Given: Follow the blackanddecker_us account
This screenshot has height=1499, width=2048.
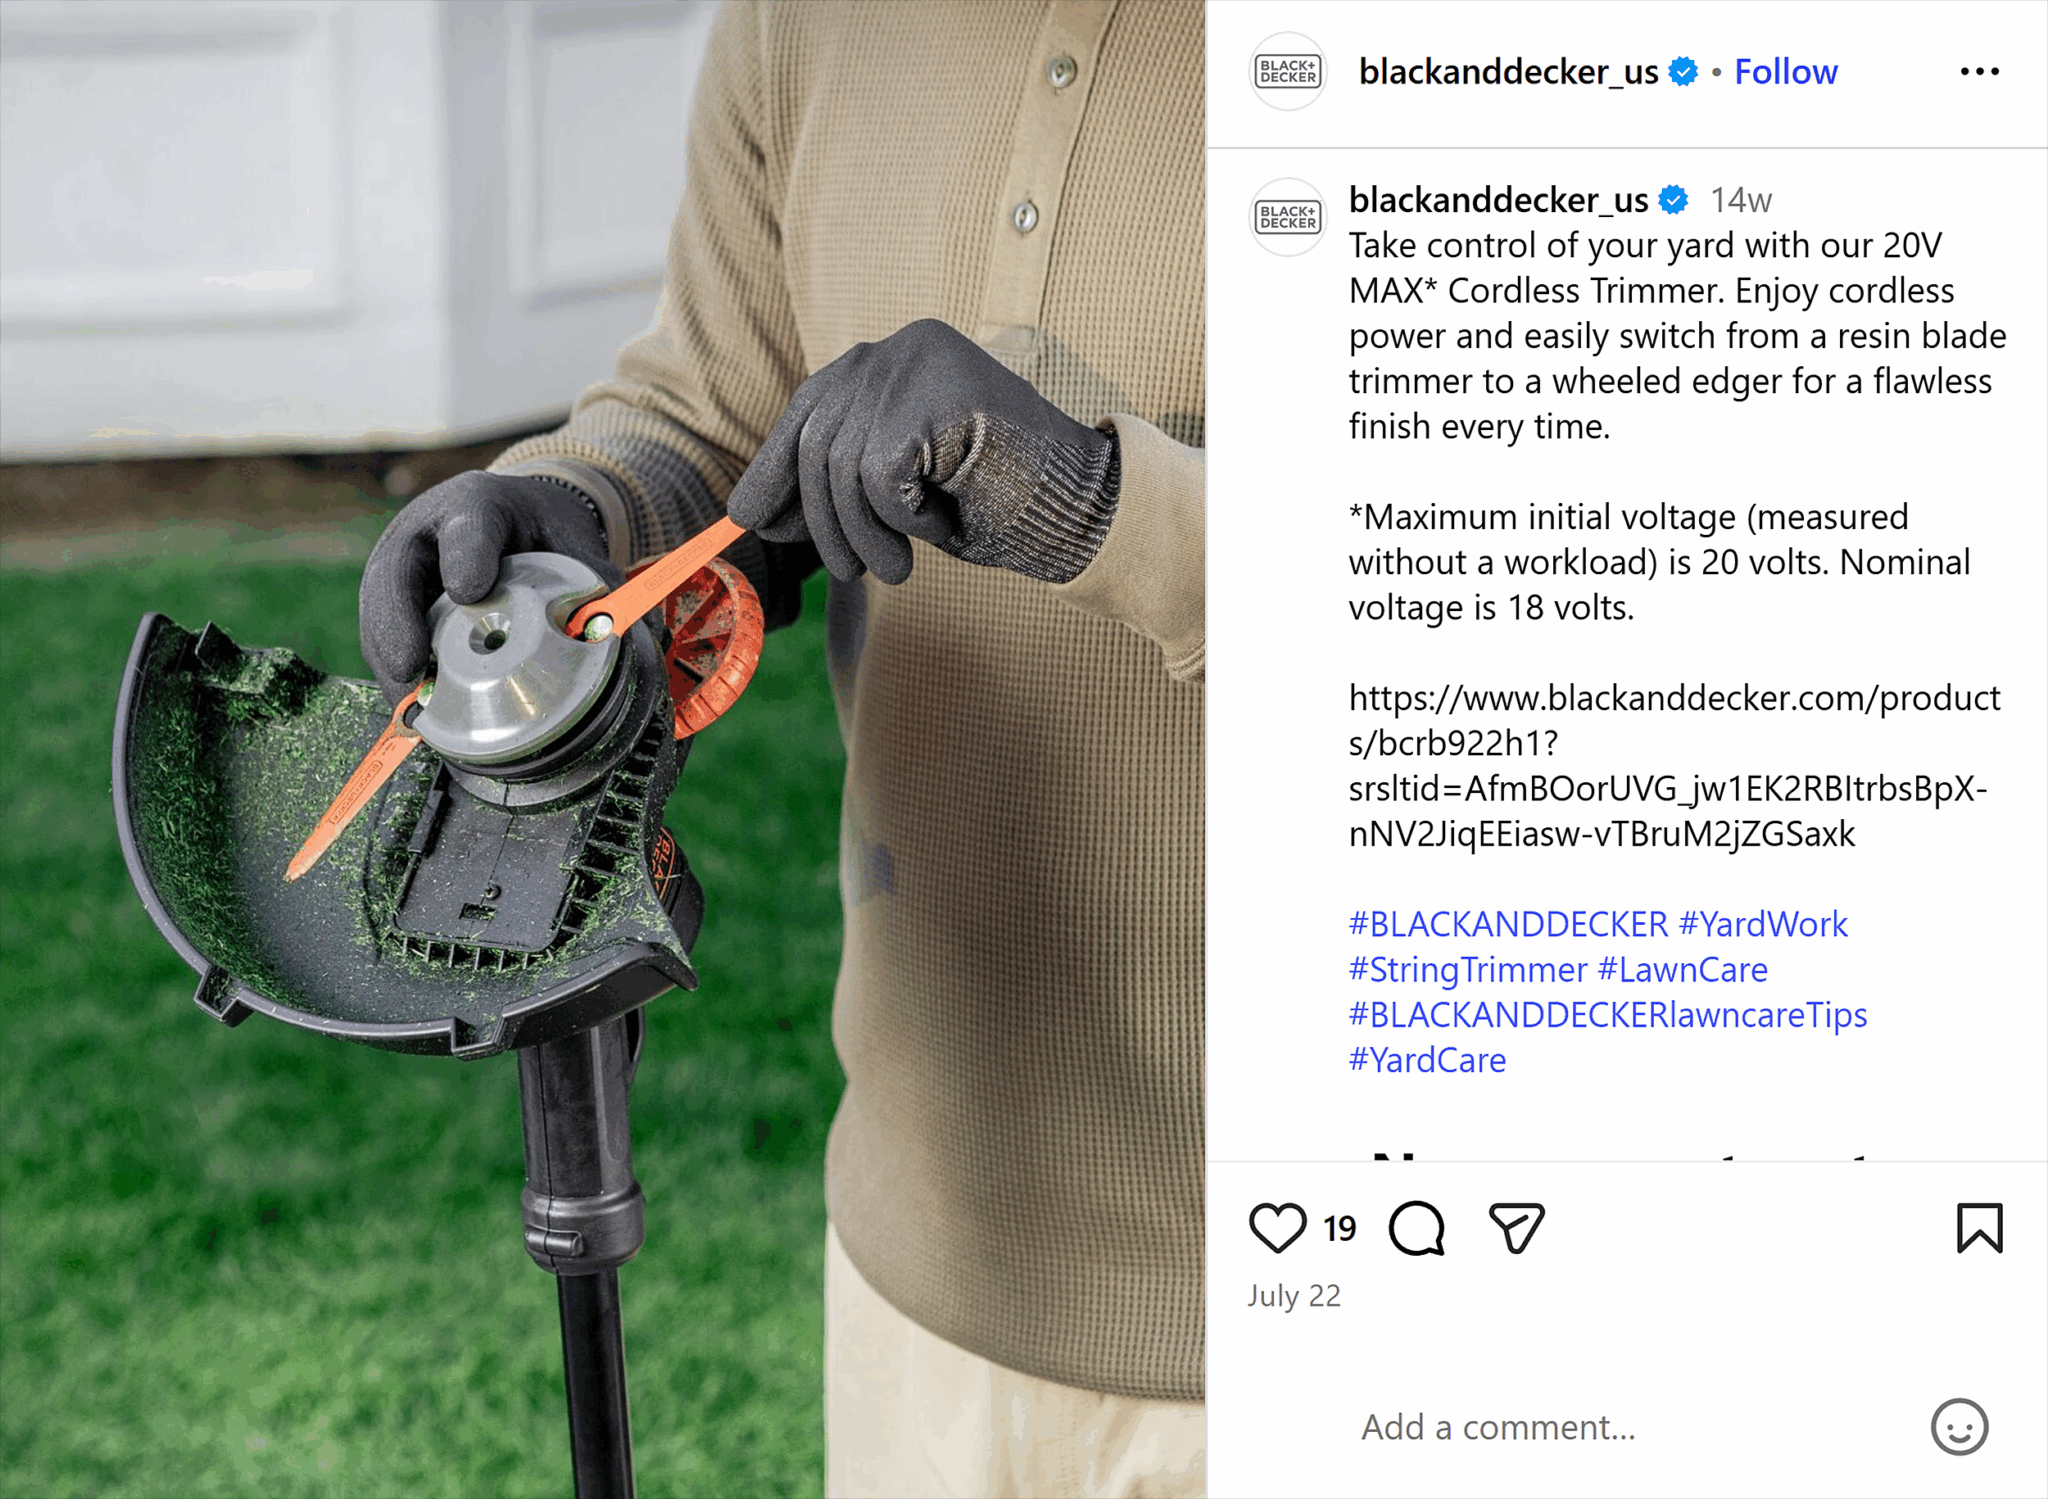Looking at the screenshot, I should [x=1785, y=72].
